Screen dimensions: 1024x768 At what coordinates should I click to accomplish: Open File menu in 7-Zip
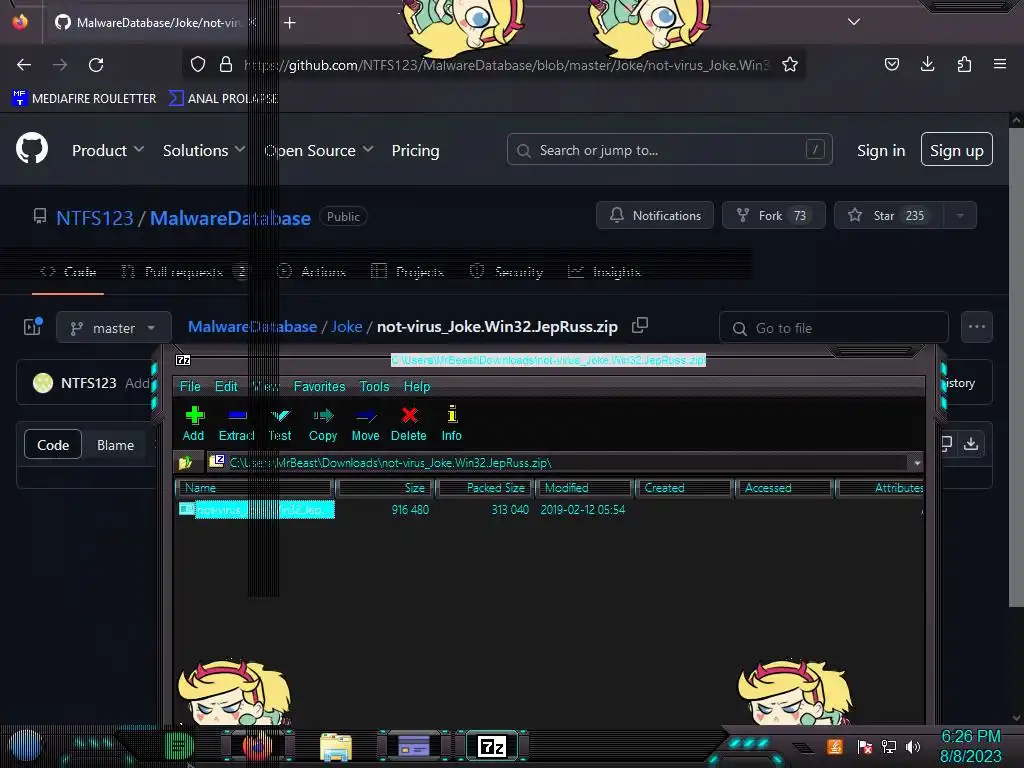[x=190, y=387]
